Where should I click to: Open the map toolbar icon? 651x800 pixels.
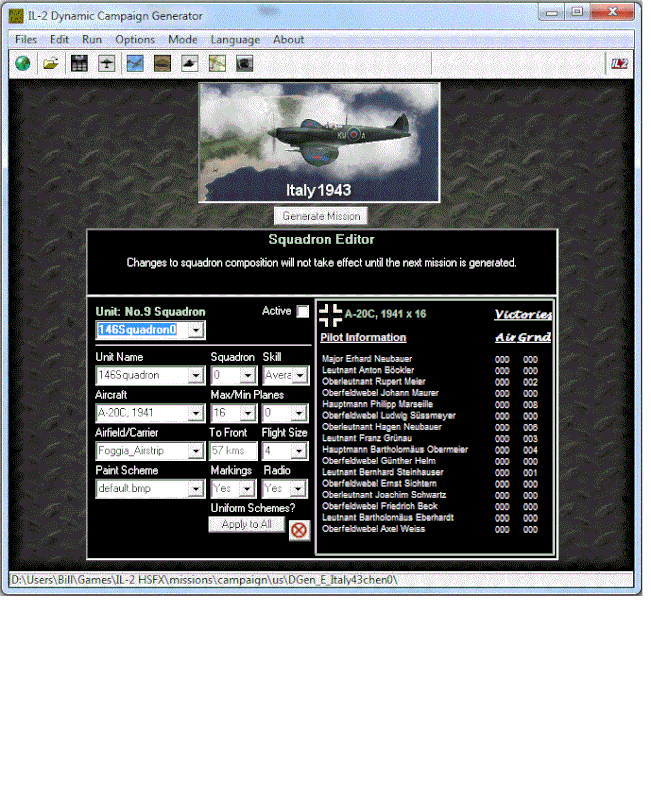coord(217,64)
